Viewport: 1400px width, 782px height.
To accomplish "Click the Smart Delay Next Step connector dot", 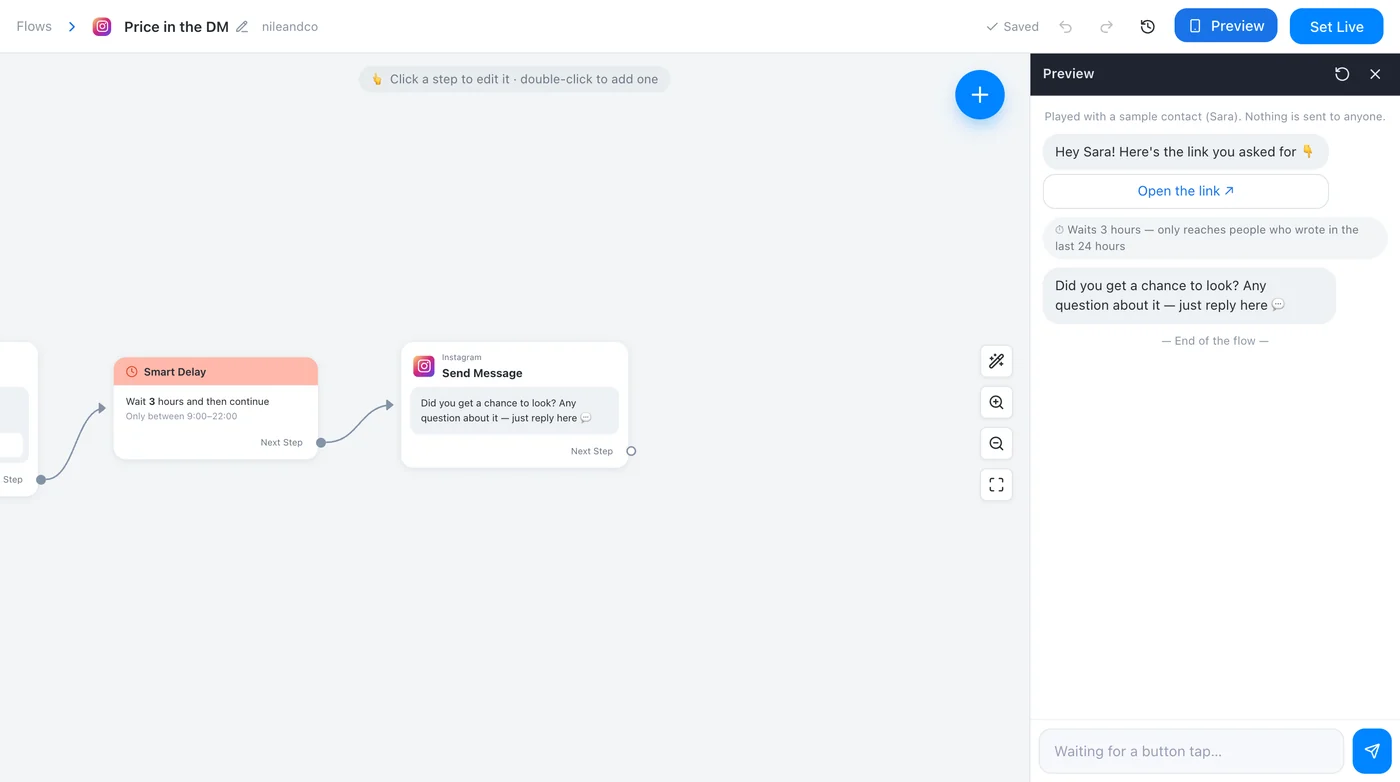I will [x=321, y=442].
